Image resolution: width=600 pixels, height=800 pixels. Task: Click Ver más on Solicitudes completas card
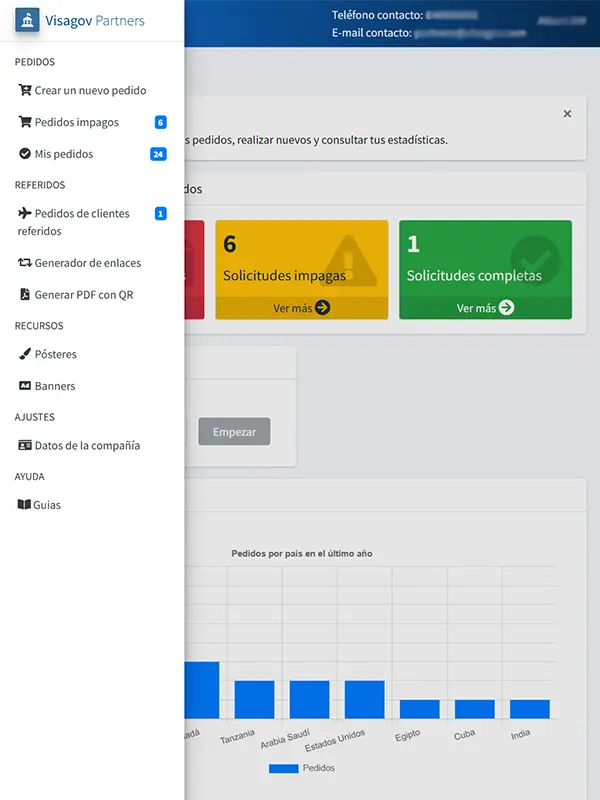point(476,308)
